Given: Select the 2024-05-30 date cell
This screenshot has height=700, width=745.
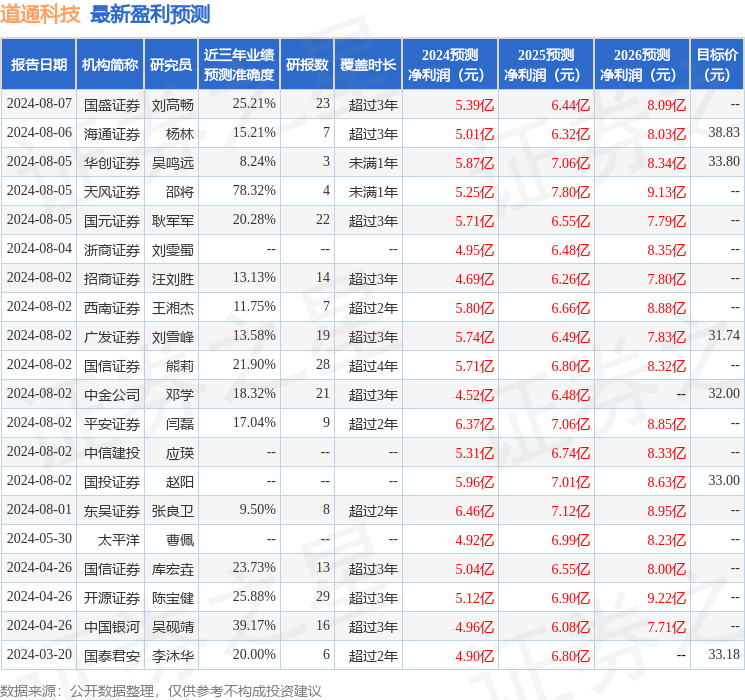Looking at the screenshot, I should 39,538.
